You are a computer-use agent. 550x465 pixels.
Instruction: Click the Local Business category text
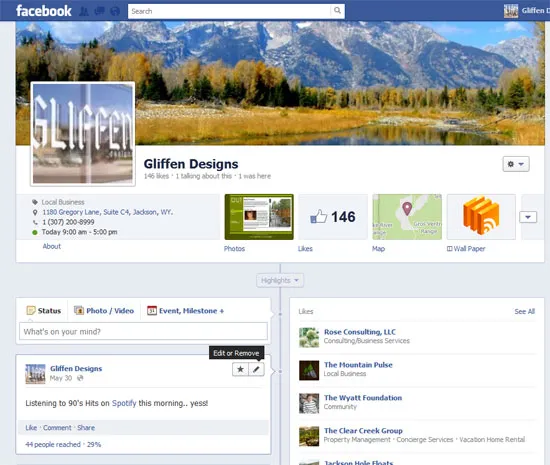(63, 202)
